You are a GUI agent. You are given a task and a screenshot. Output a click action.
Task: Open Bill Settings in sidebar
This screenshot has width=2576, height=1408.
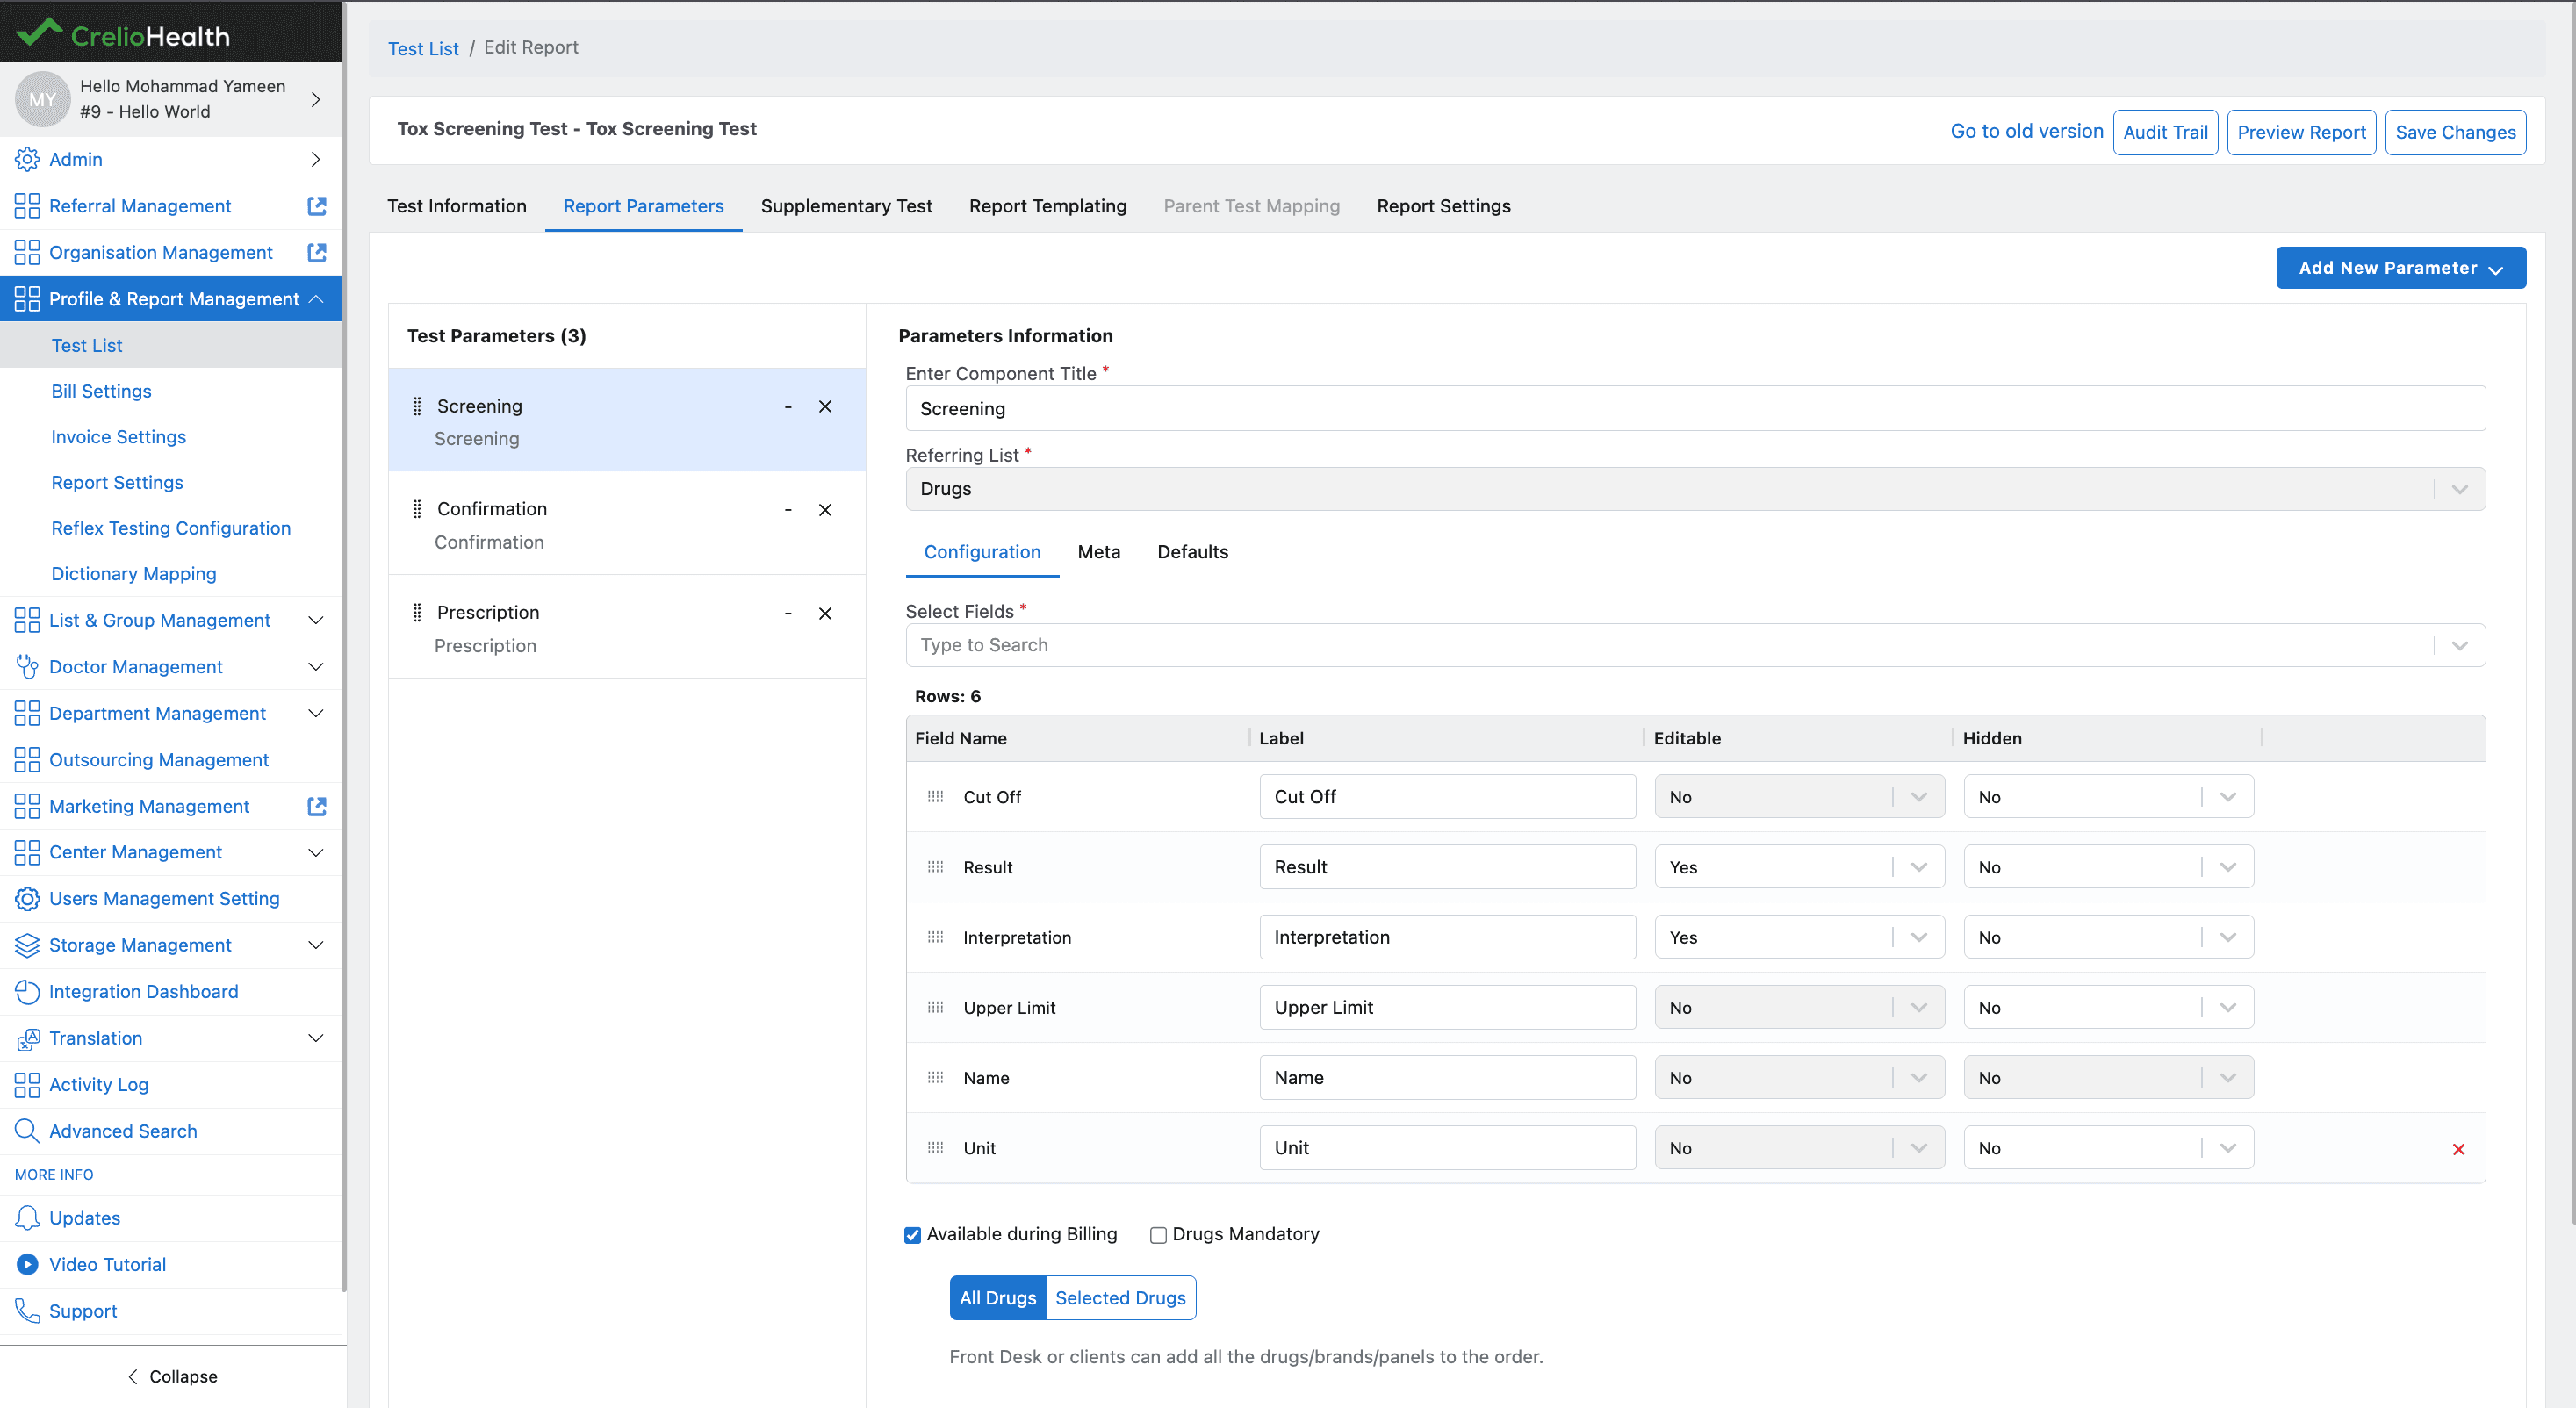pos(101,391)
